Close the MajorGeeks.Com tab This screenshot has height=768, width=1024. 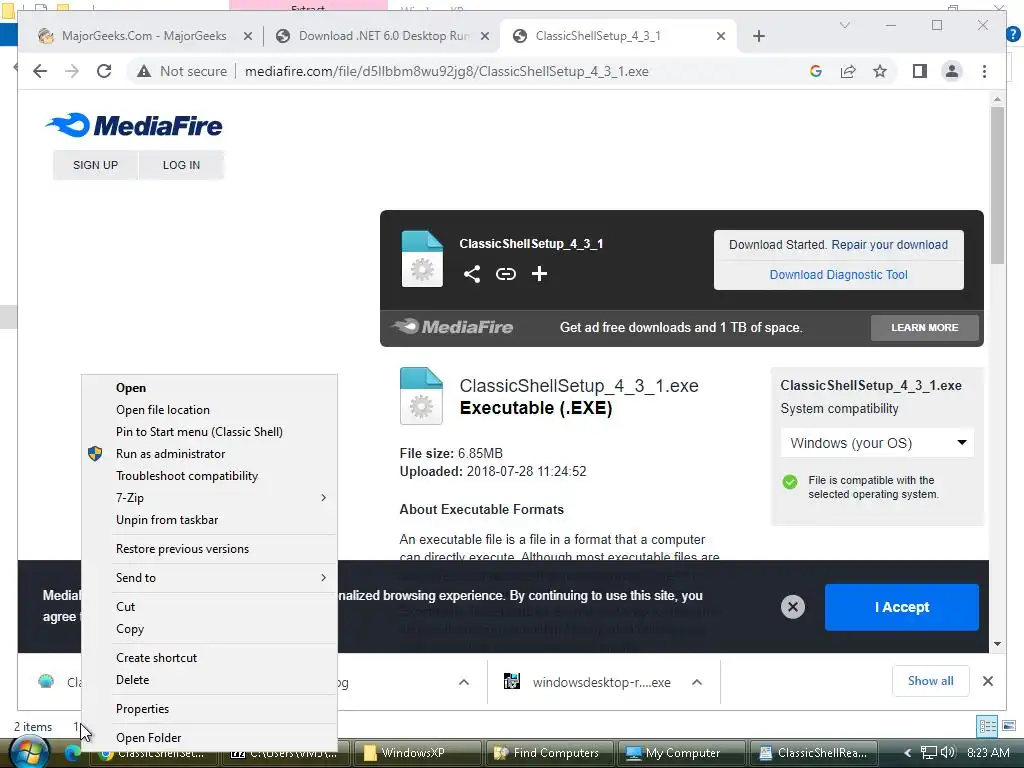(248, 36)
